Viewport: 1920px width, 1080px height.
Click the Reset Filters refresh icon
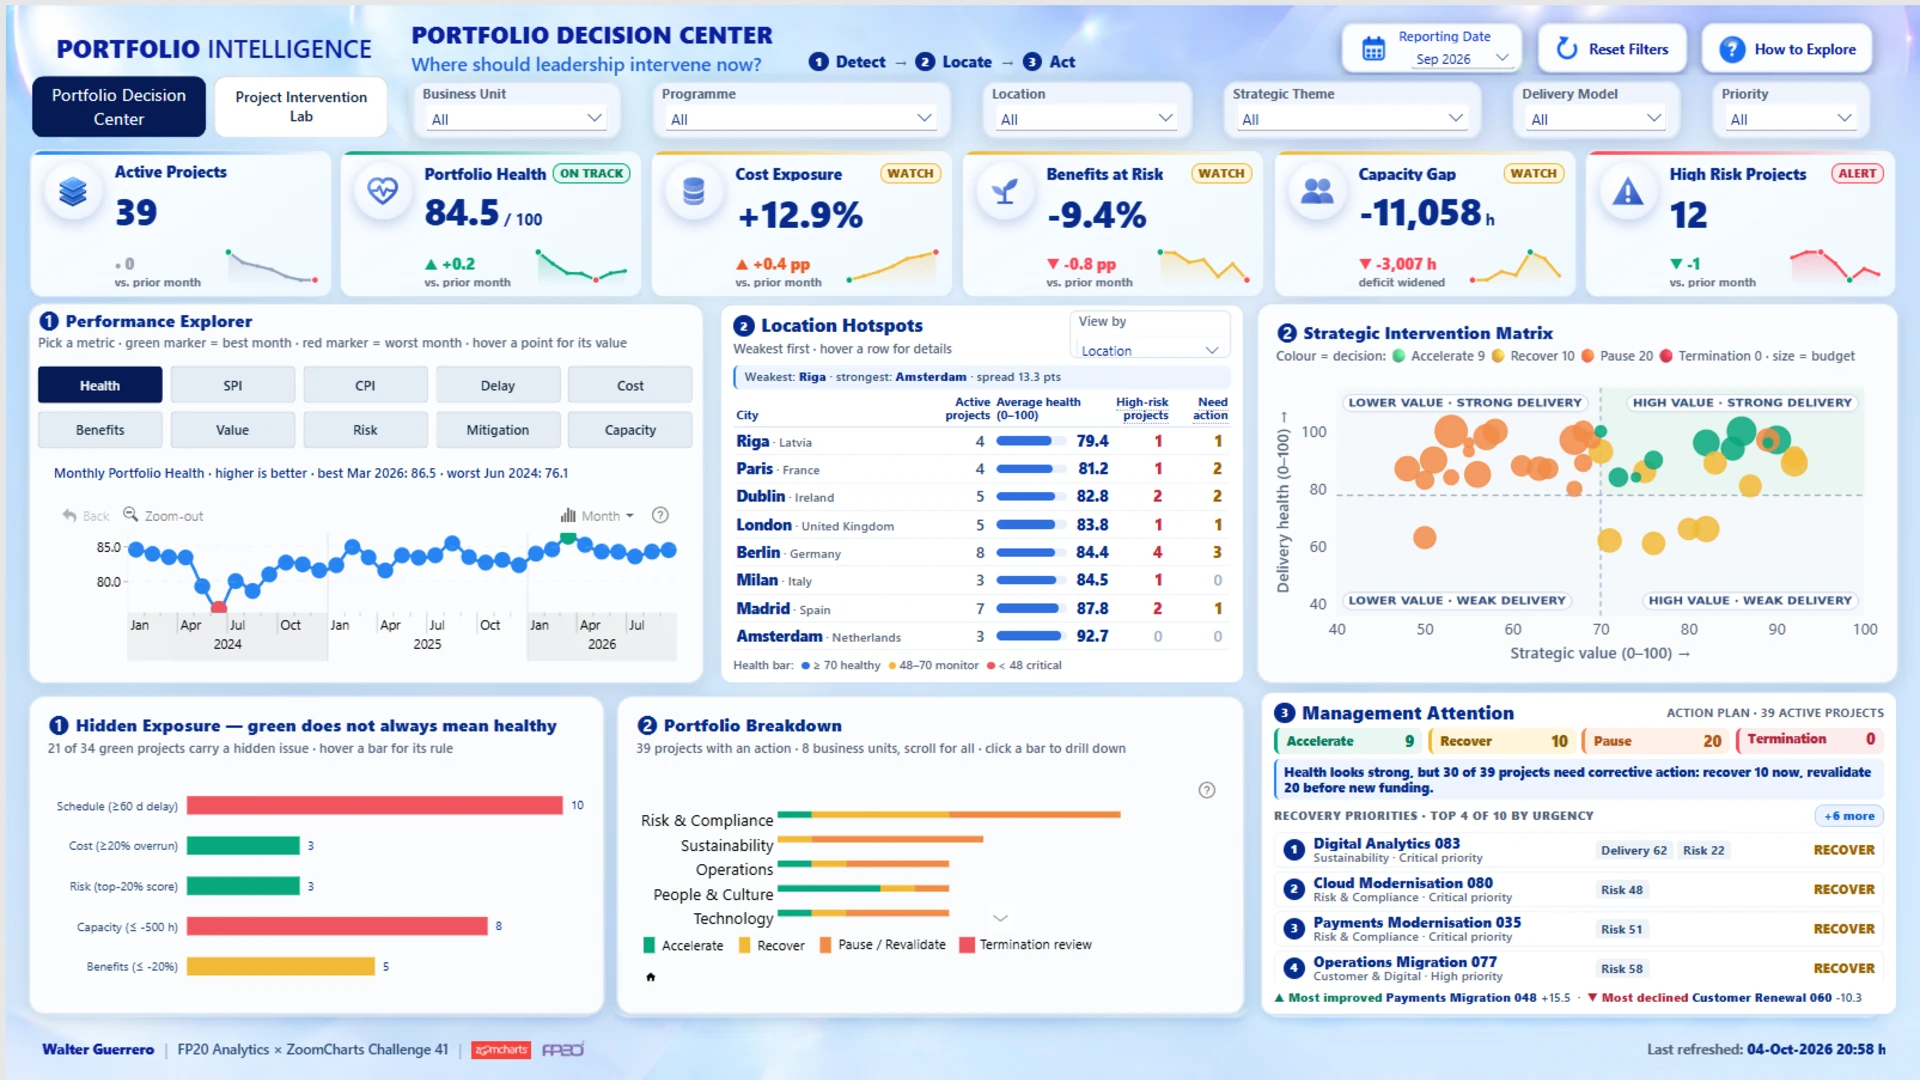[x=1567, y=48]
